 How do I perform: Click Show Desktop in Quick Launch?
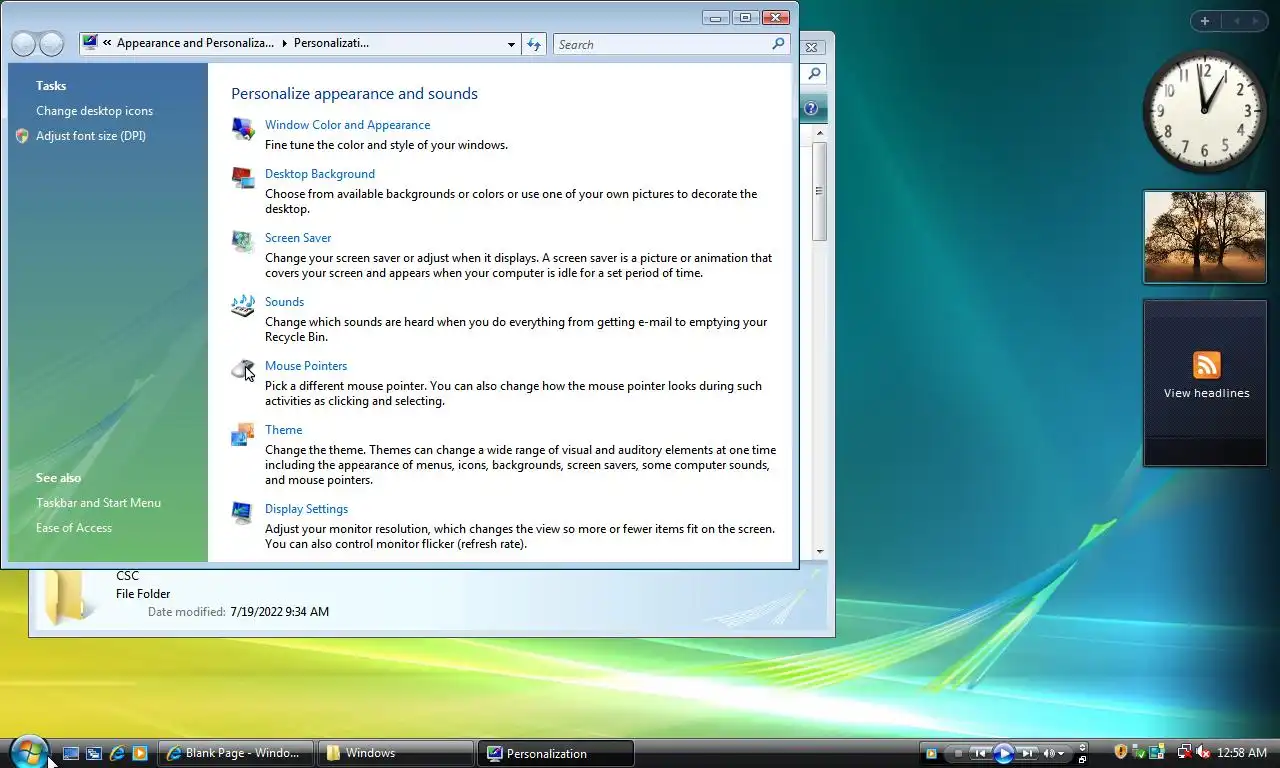point(71,753)
